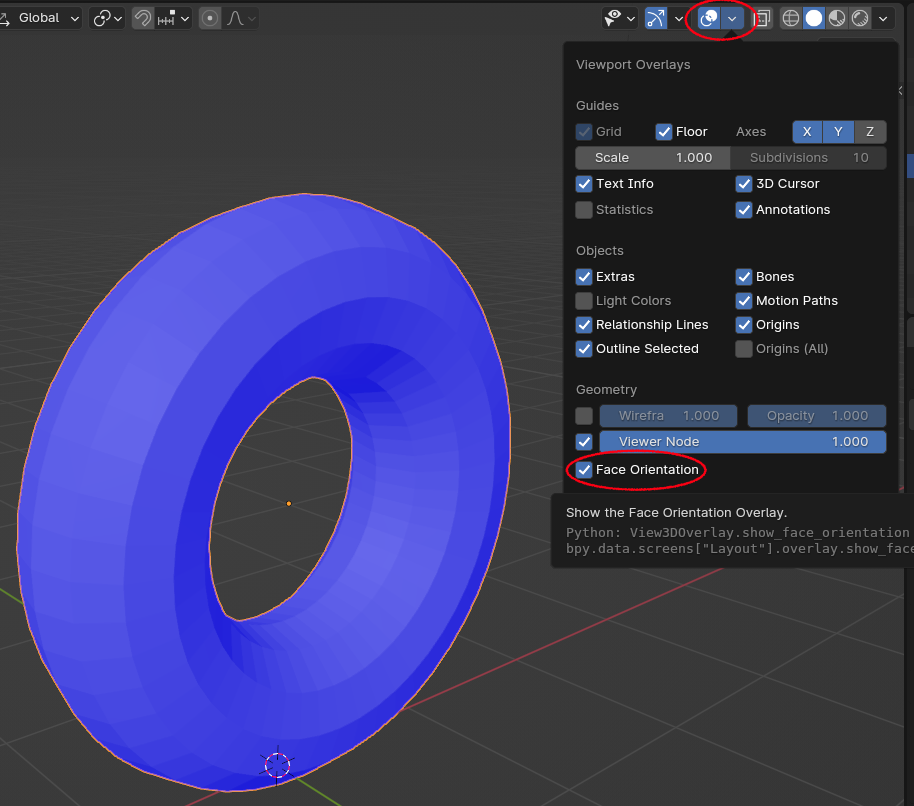914x806 pixels.
Task: Uncheck the Viewer Node checkbox
Action: (584, 442)
